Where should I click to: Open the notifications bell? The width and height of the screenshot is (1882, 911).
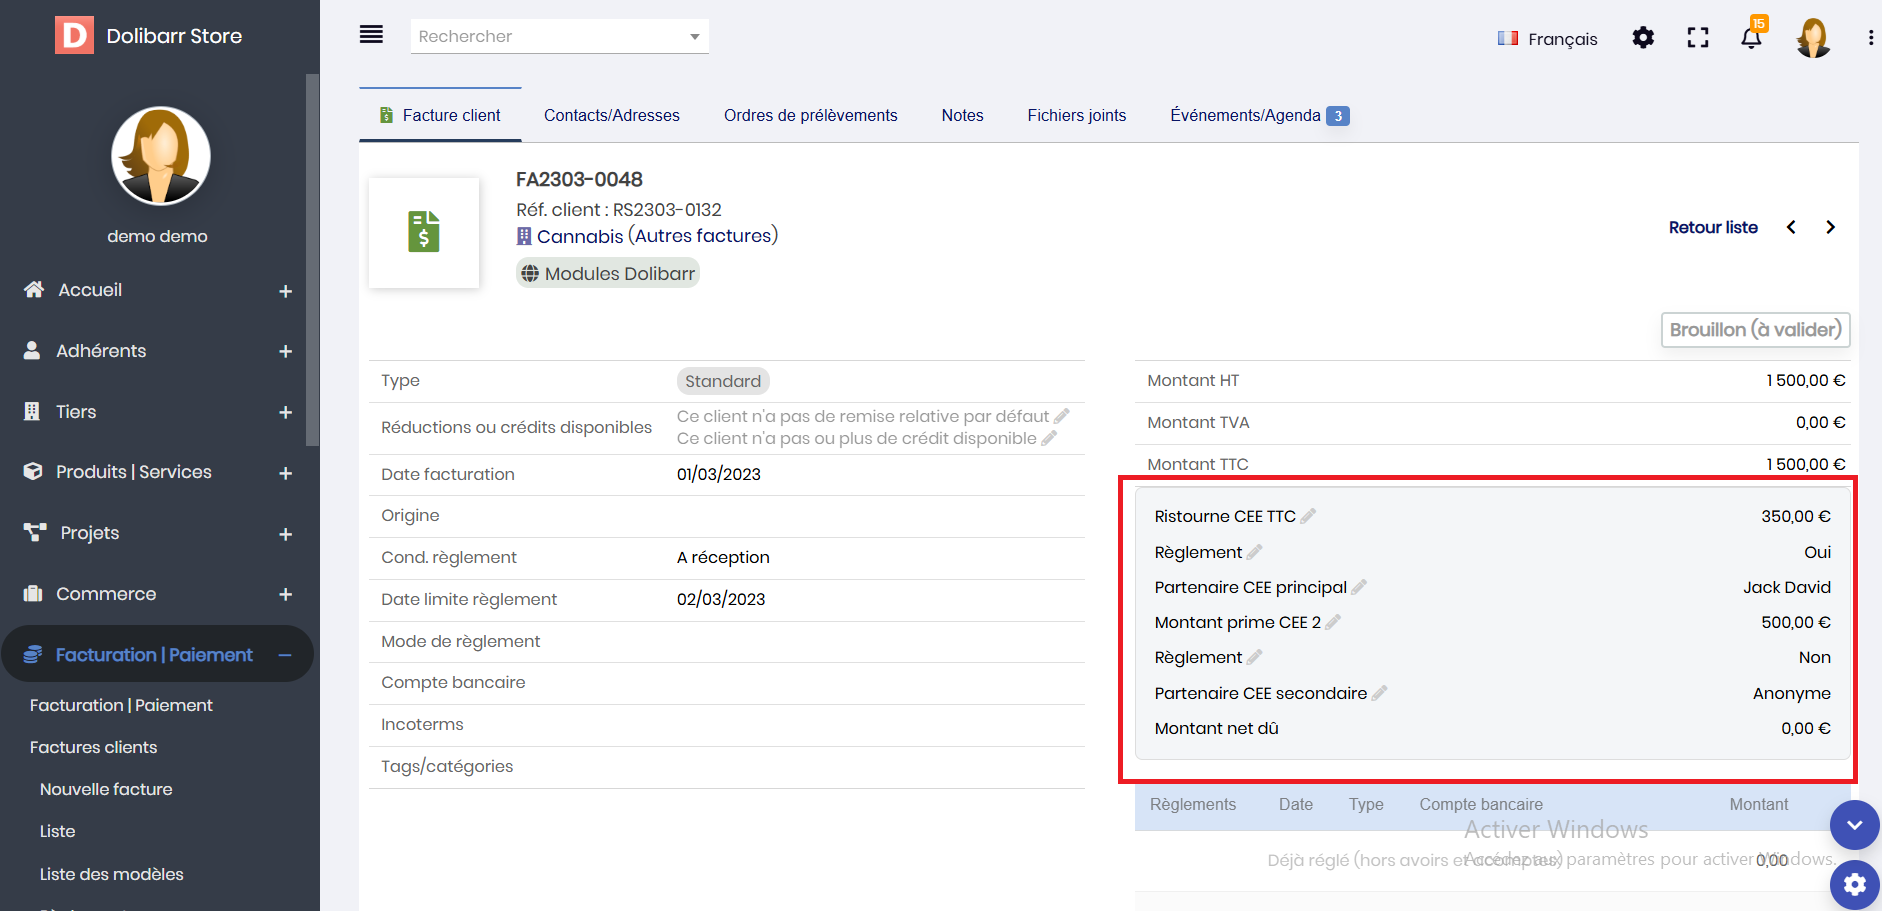click(x=1751, y=38)
